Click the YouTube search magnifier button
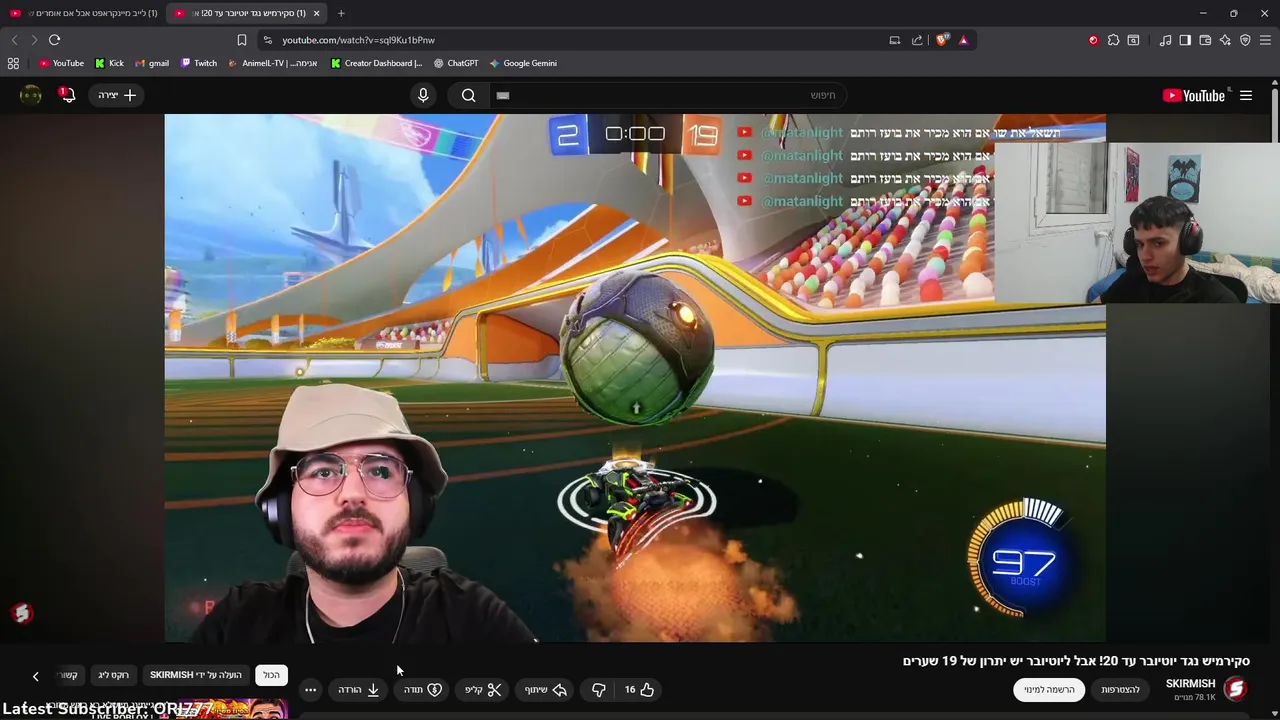Screen dimensions: 1280x720 click(468, 95)
